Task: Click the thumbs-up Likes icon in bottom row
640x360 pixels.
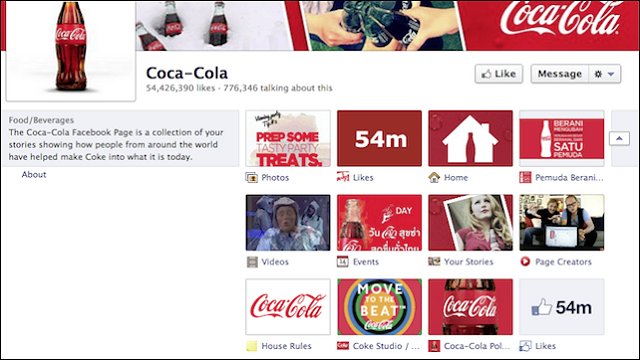Action: 525,346
